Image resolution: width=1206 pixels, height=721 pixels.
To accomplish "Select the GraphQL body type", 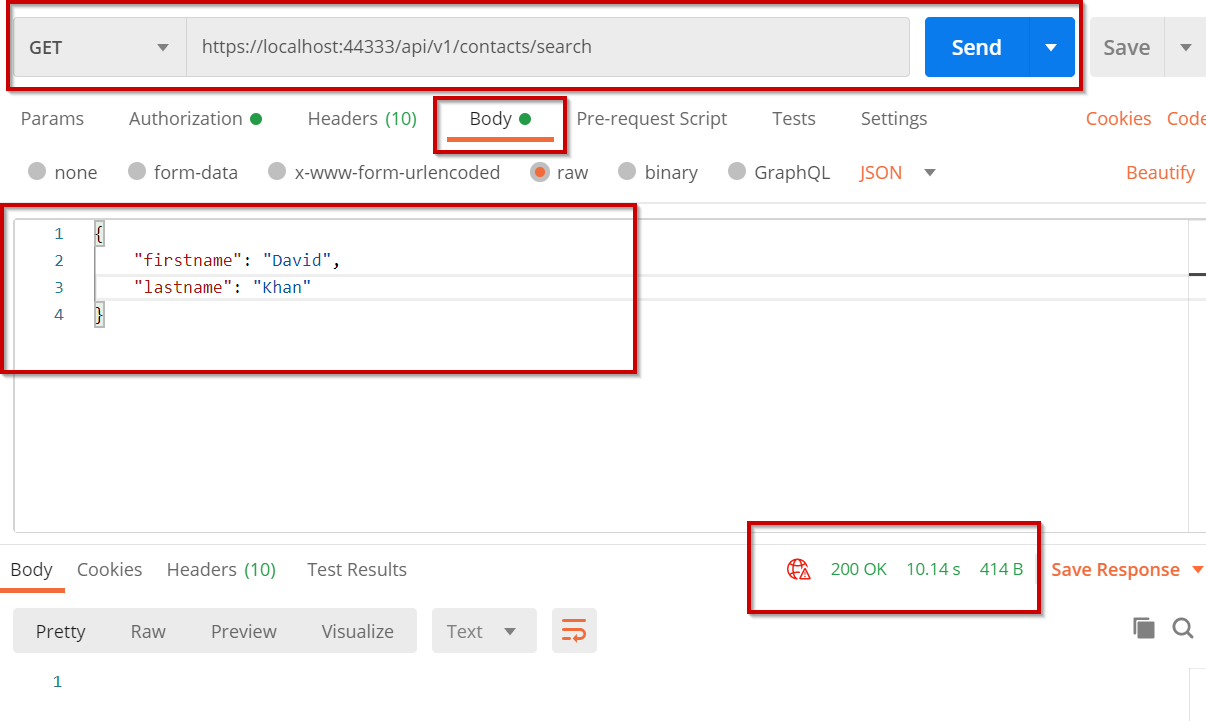I will coord(779,172).
